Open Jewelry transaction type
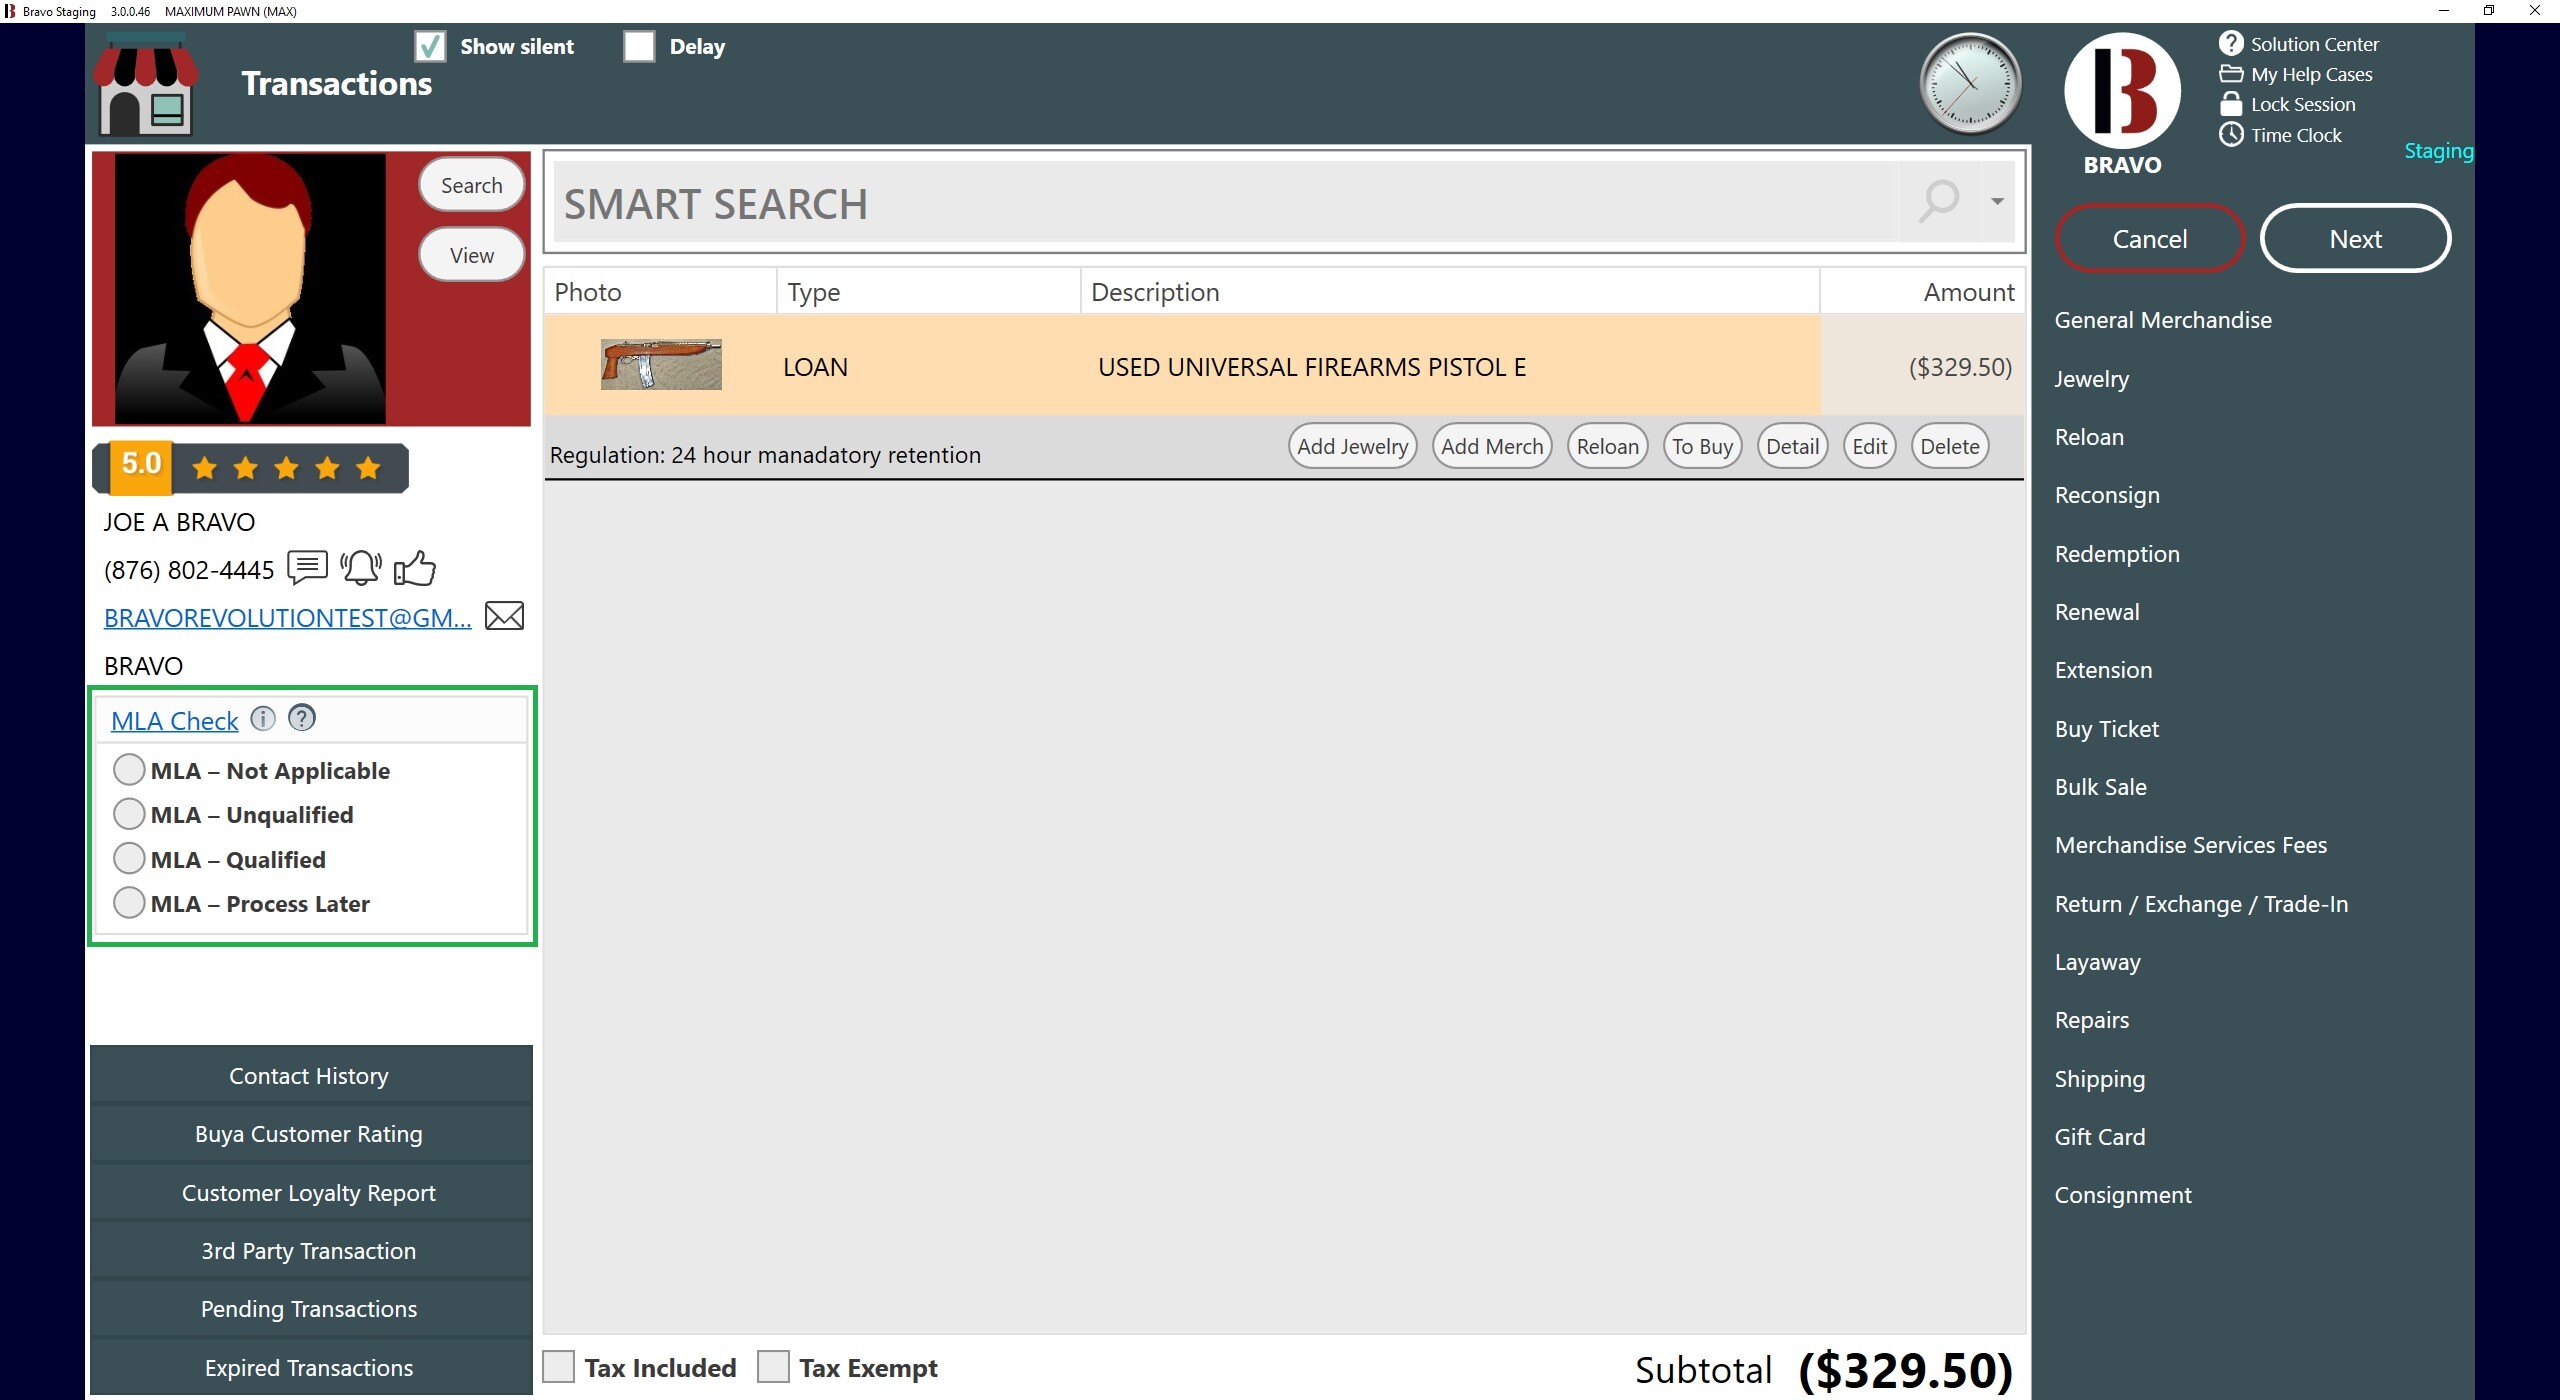The image size is (2560, 1400). tap(2092, 379)
